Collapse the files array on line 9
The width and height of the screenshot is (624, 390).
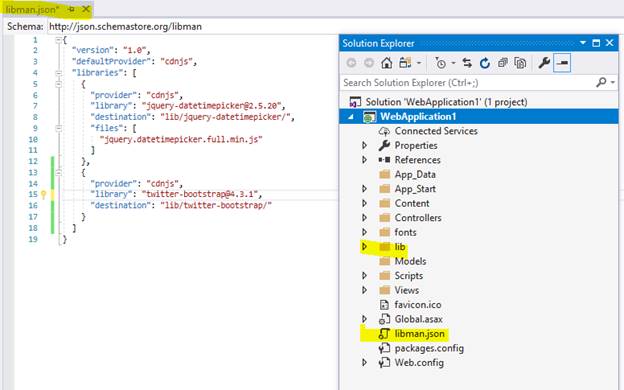(x=58, y=128)
